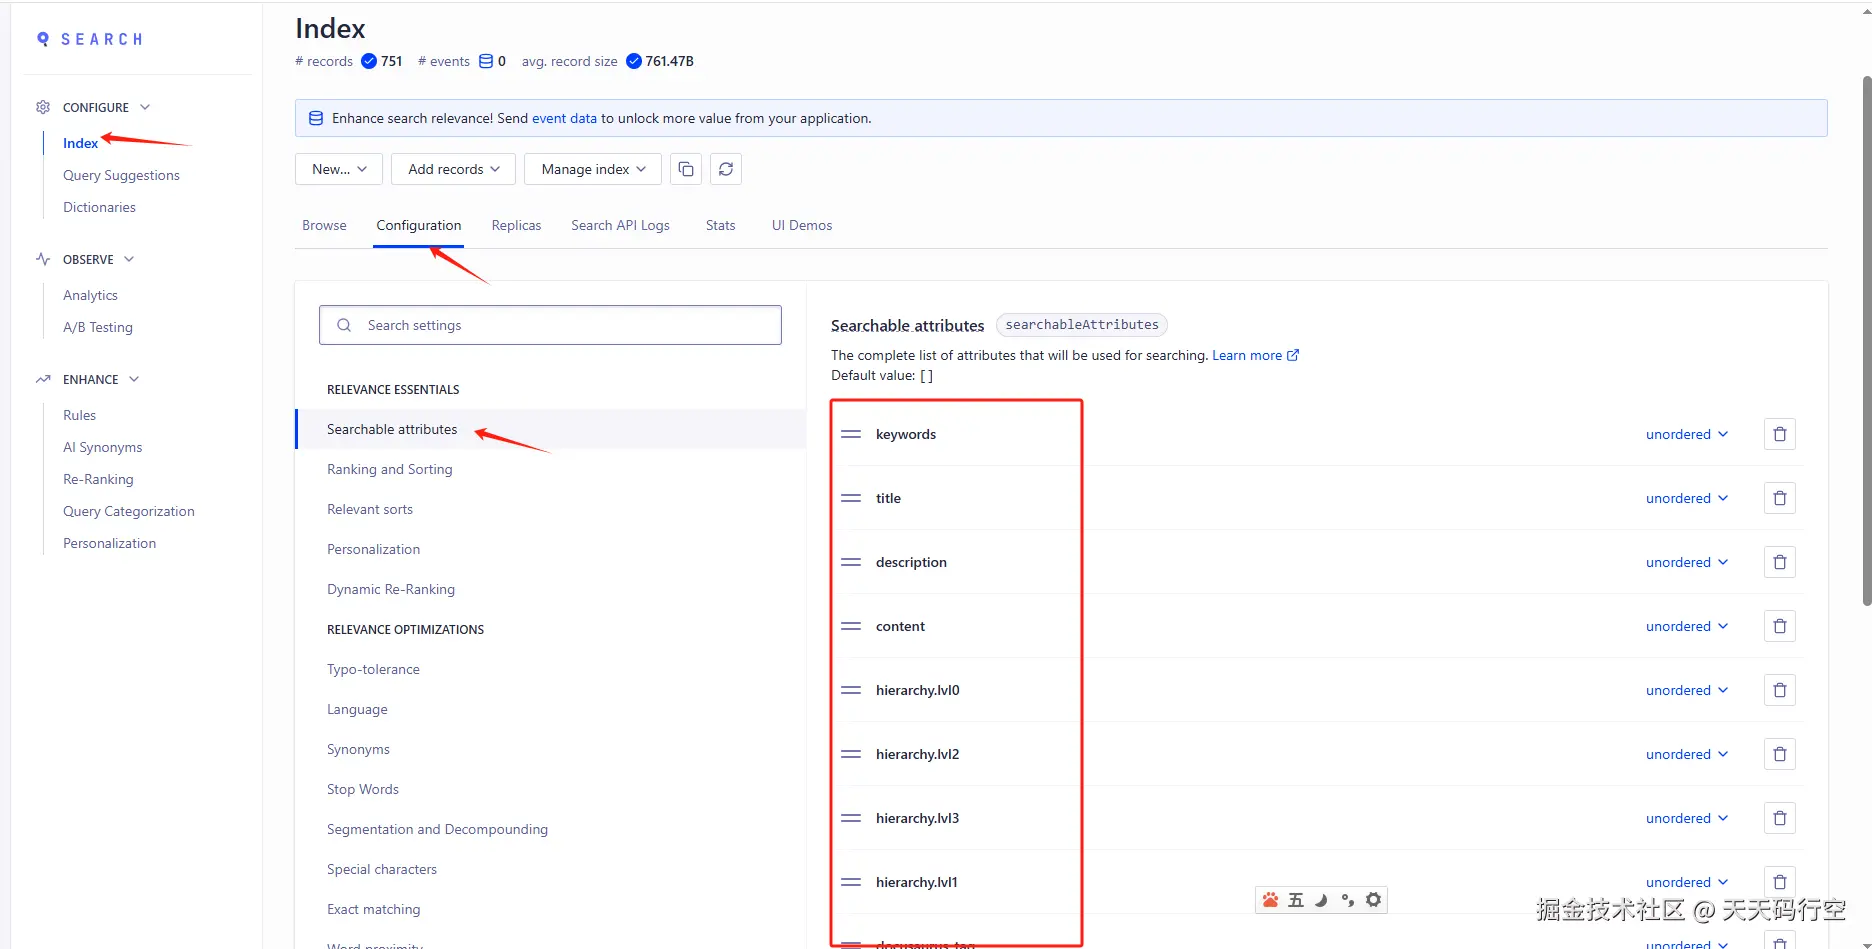The height and width of the screenshot is (949, 1872).
Task: Open Query Suggestions in the sidebar
Action: pyautogui.click(x=121, y=175)
